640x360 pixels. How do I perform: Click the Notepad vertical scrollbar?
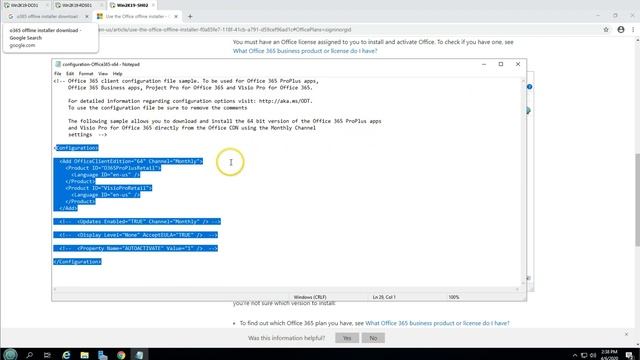pos(523,182)
